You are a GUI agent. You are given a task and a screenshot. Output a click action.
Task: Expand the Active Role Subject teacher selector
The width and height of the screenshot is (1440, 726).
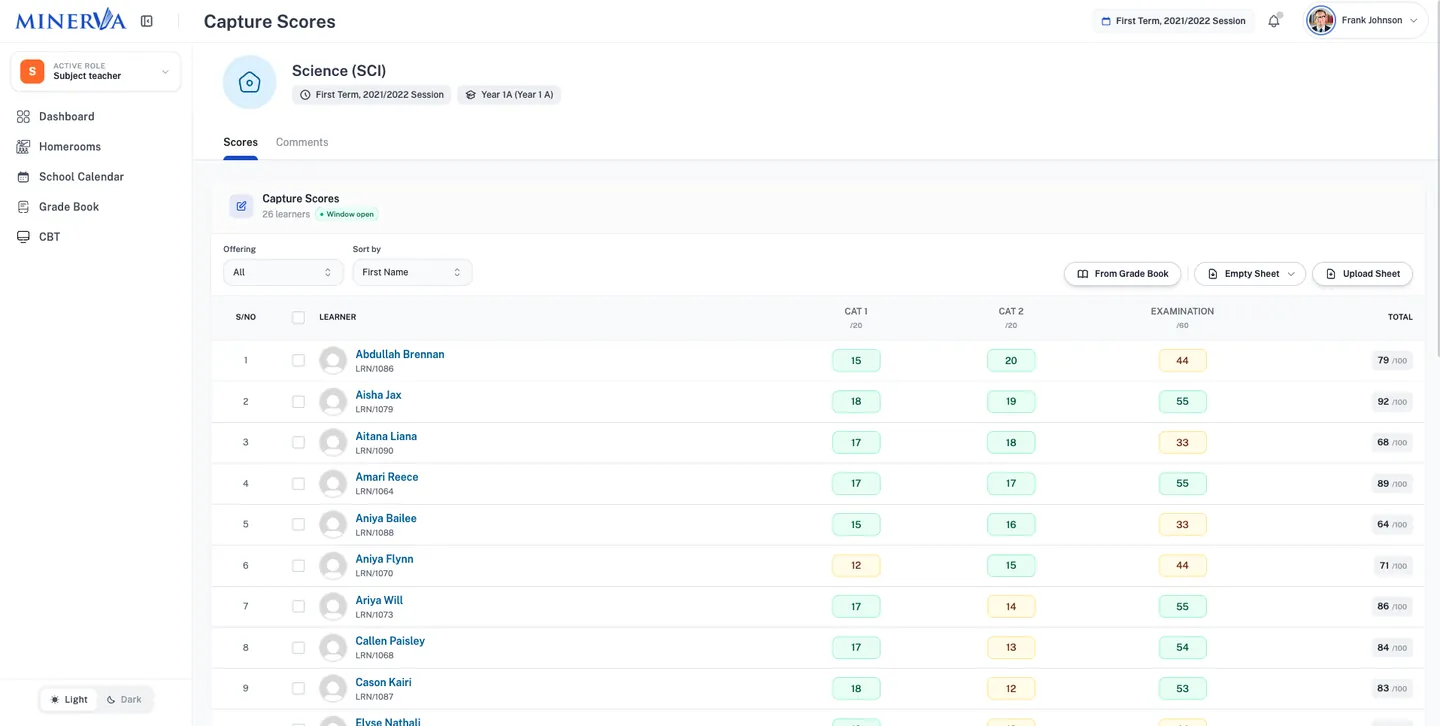(x=96, y=72)
